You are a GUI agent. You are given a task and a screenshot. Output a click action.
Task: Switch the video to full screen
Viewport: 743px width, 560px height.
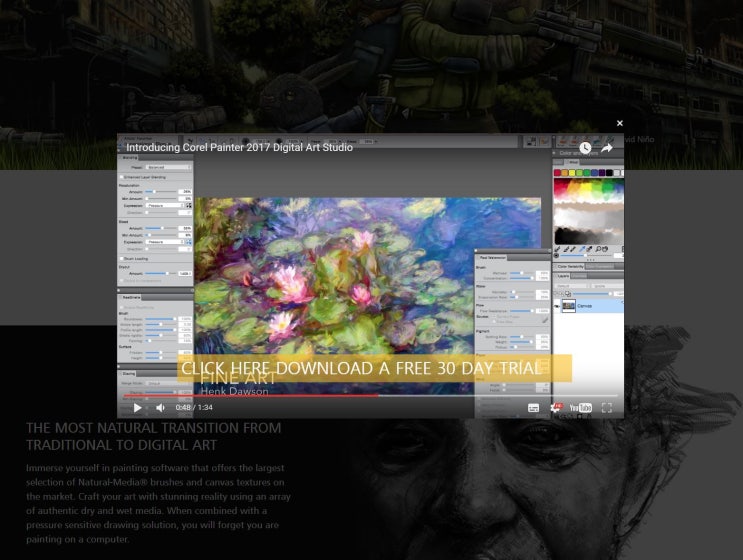607,408
